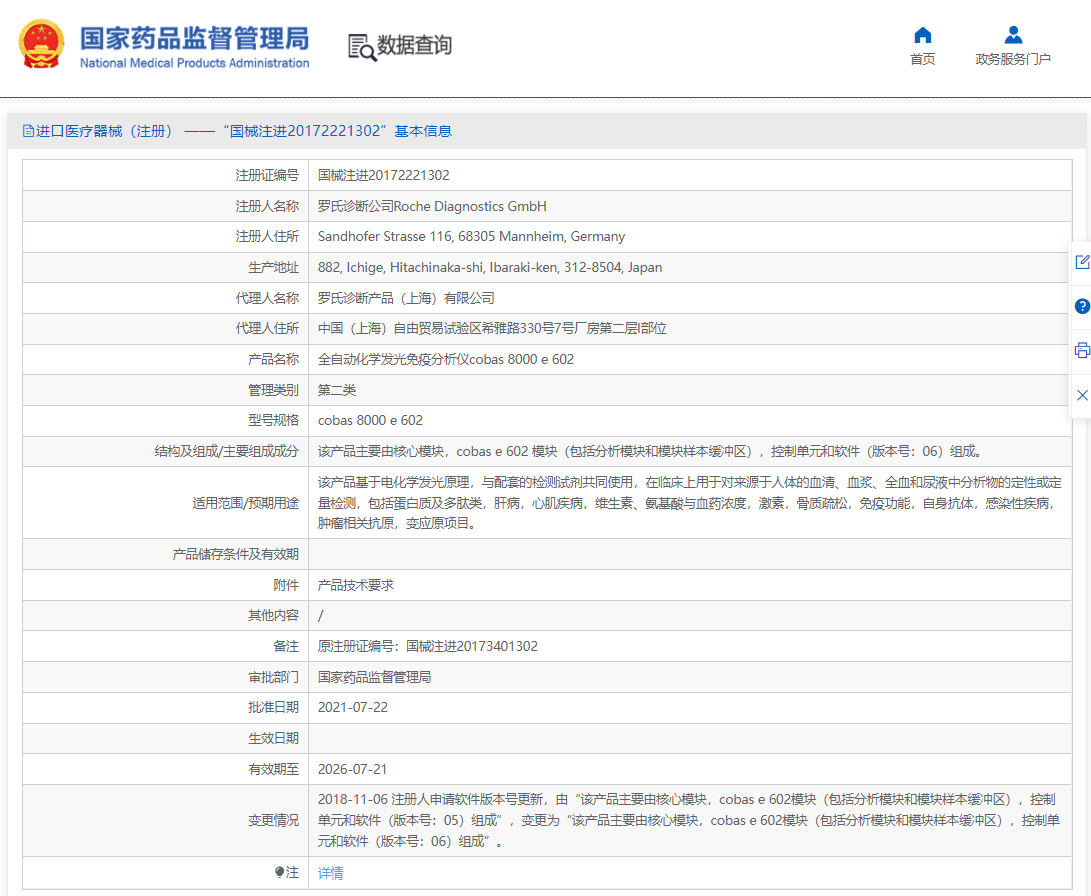Click the national emblem logo
This screenshot has width=1091, height=896.
(41, 44)
